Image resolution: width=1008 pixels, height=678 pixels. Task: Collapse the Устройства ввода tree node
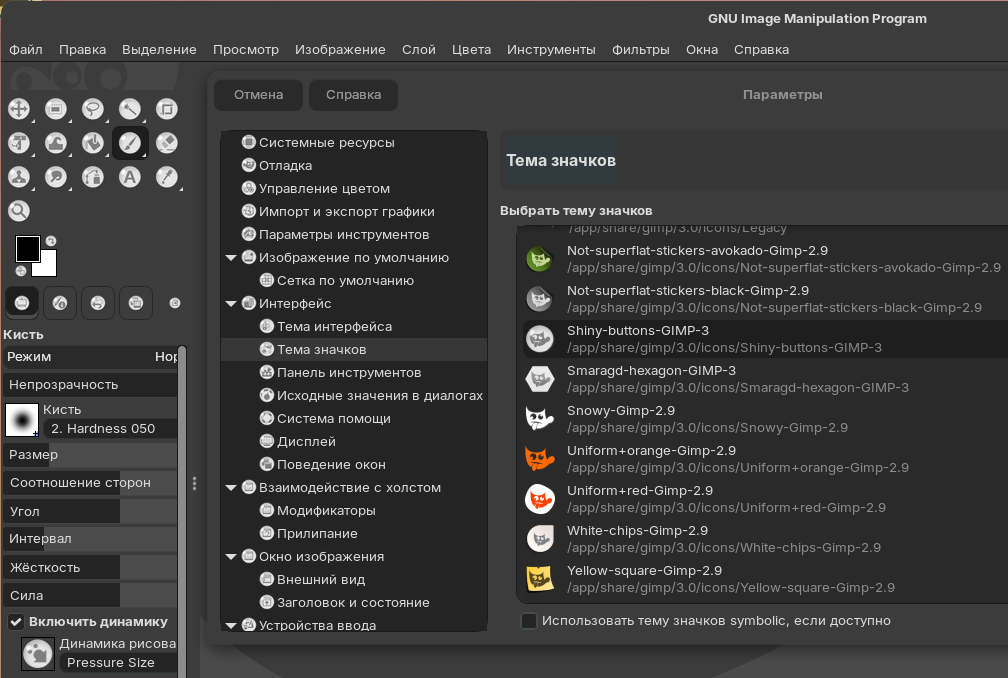pos(231,625)
